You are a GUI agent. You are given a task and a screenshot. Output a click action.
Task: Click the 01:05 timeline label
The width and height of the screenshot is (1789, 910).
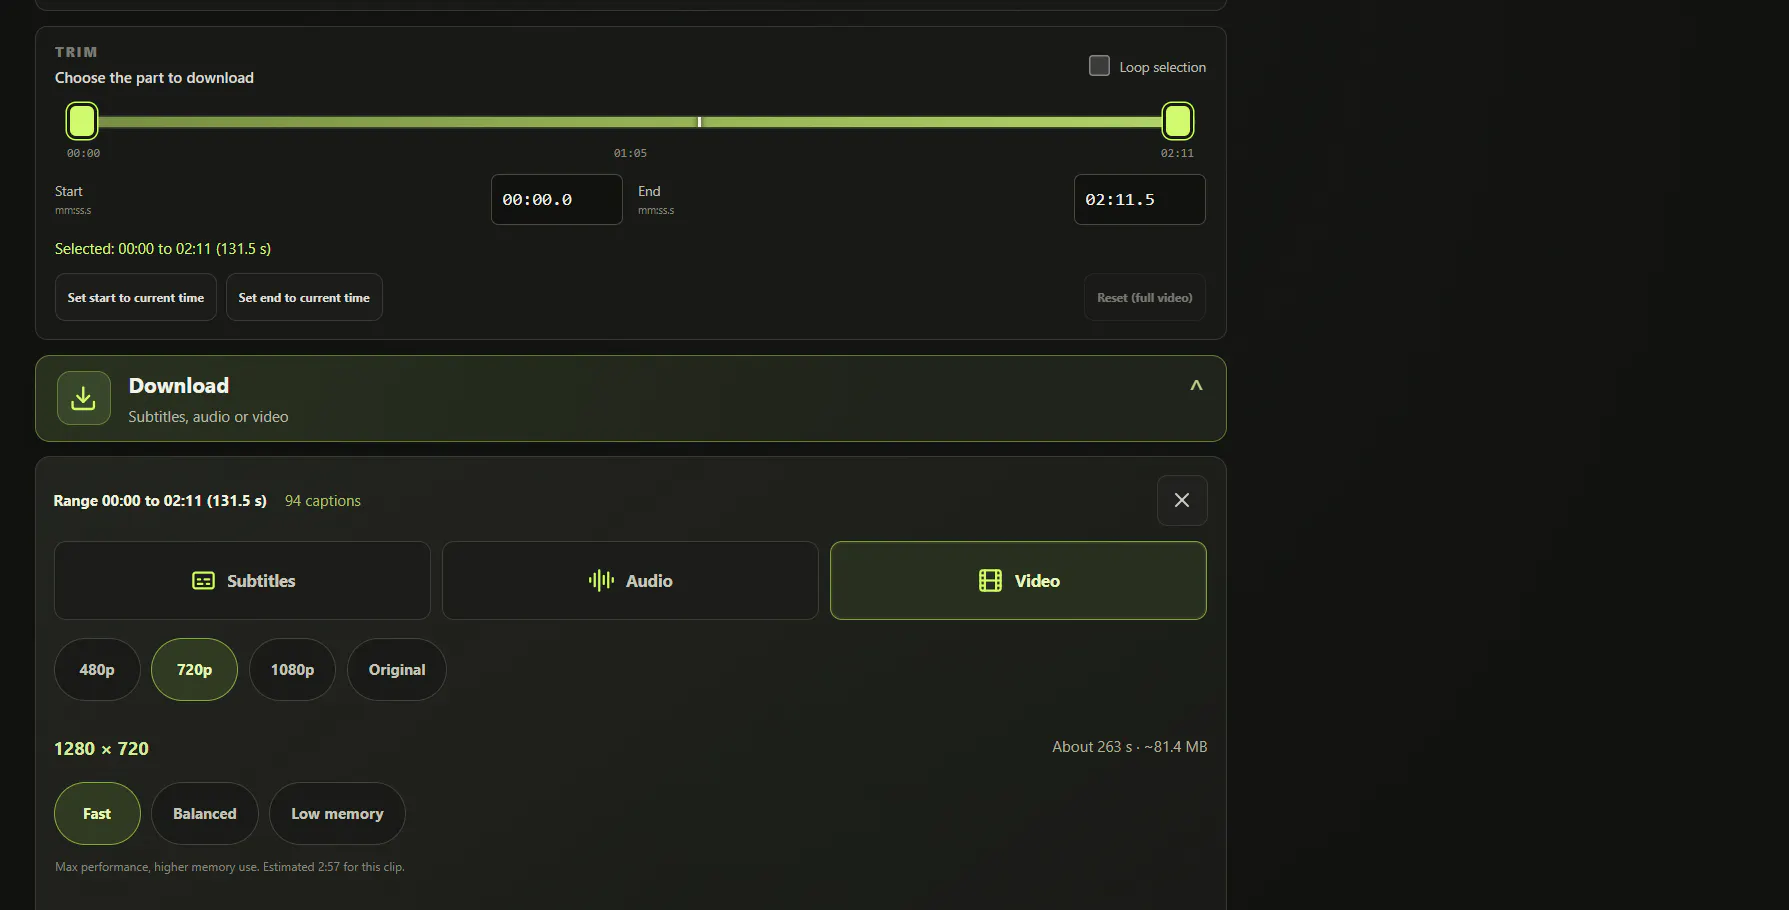(630, 153)
